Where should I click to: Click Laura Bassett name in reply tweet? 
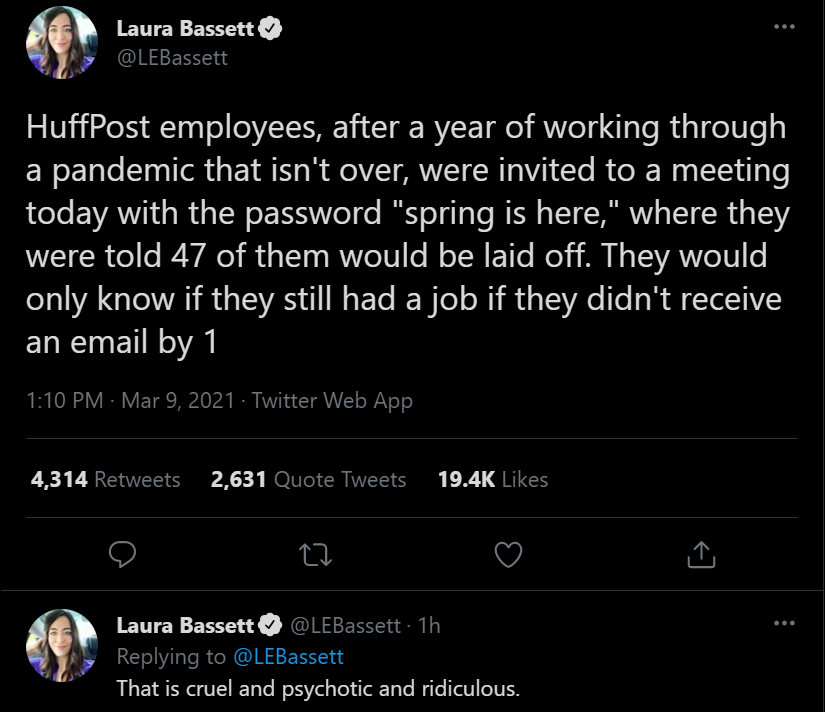[185, 626]
